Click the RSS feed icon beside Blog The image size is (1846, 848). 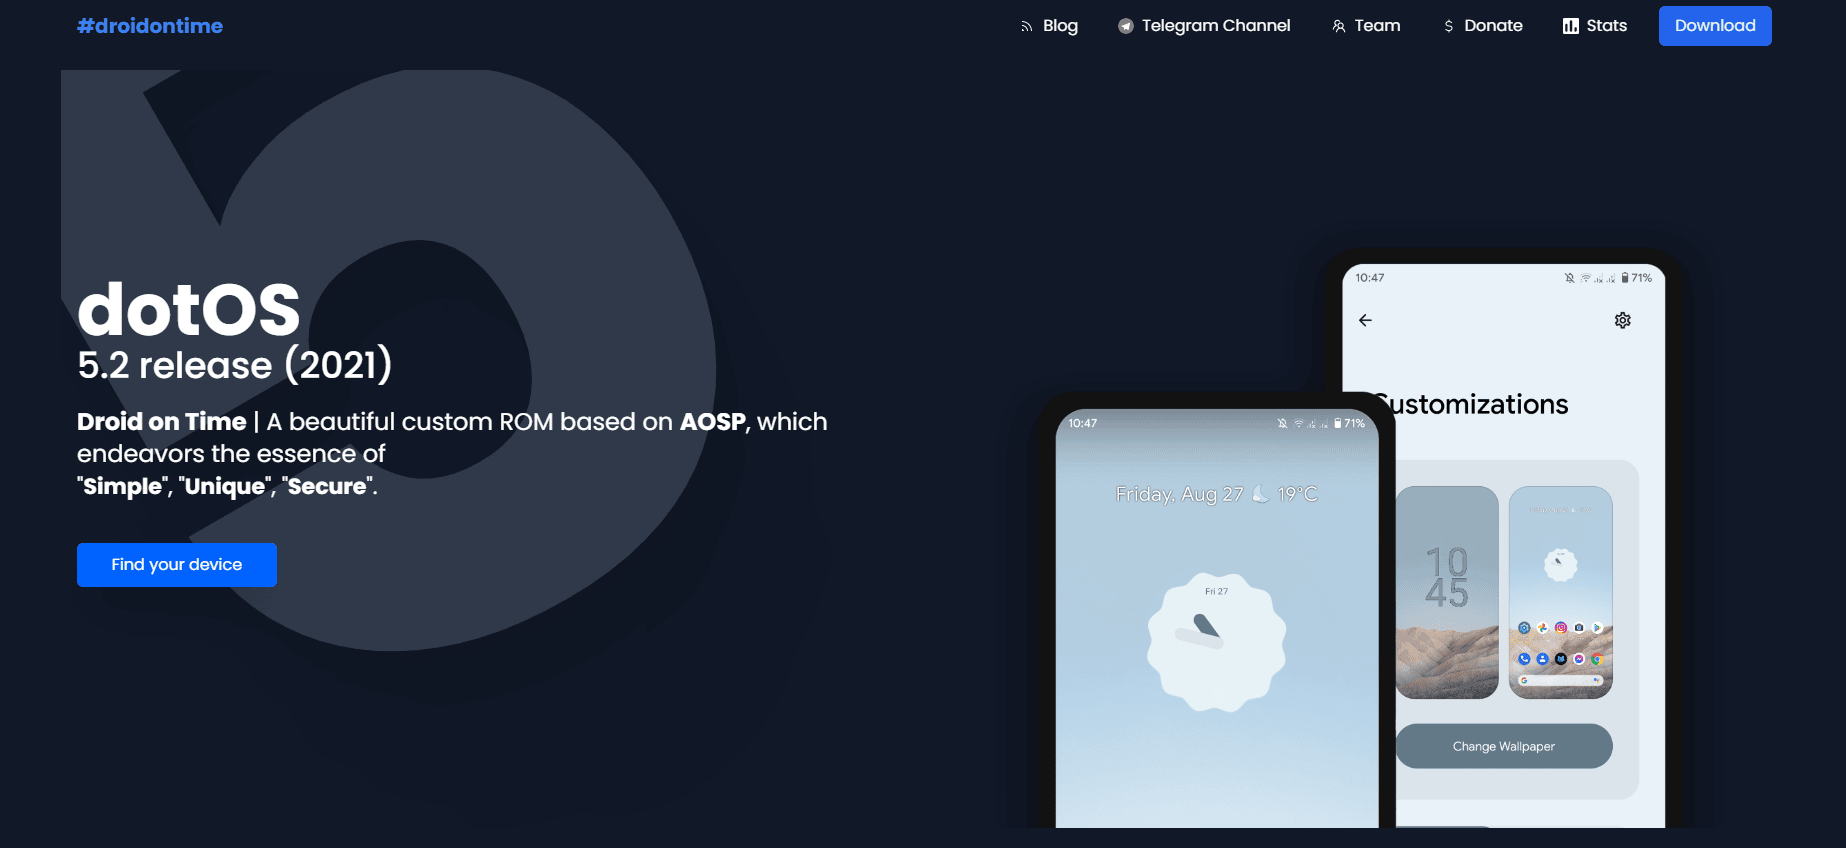click(1027, 27)
